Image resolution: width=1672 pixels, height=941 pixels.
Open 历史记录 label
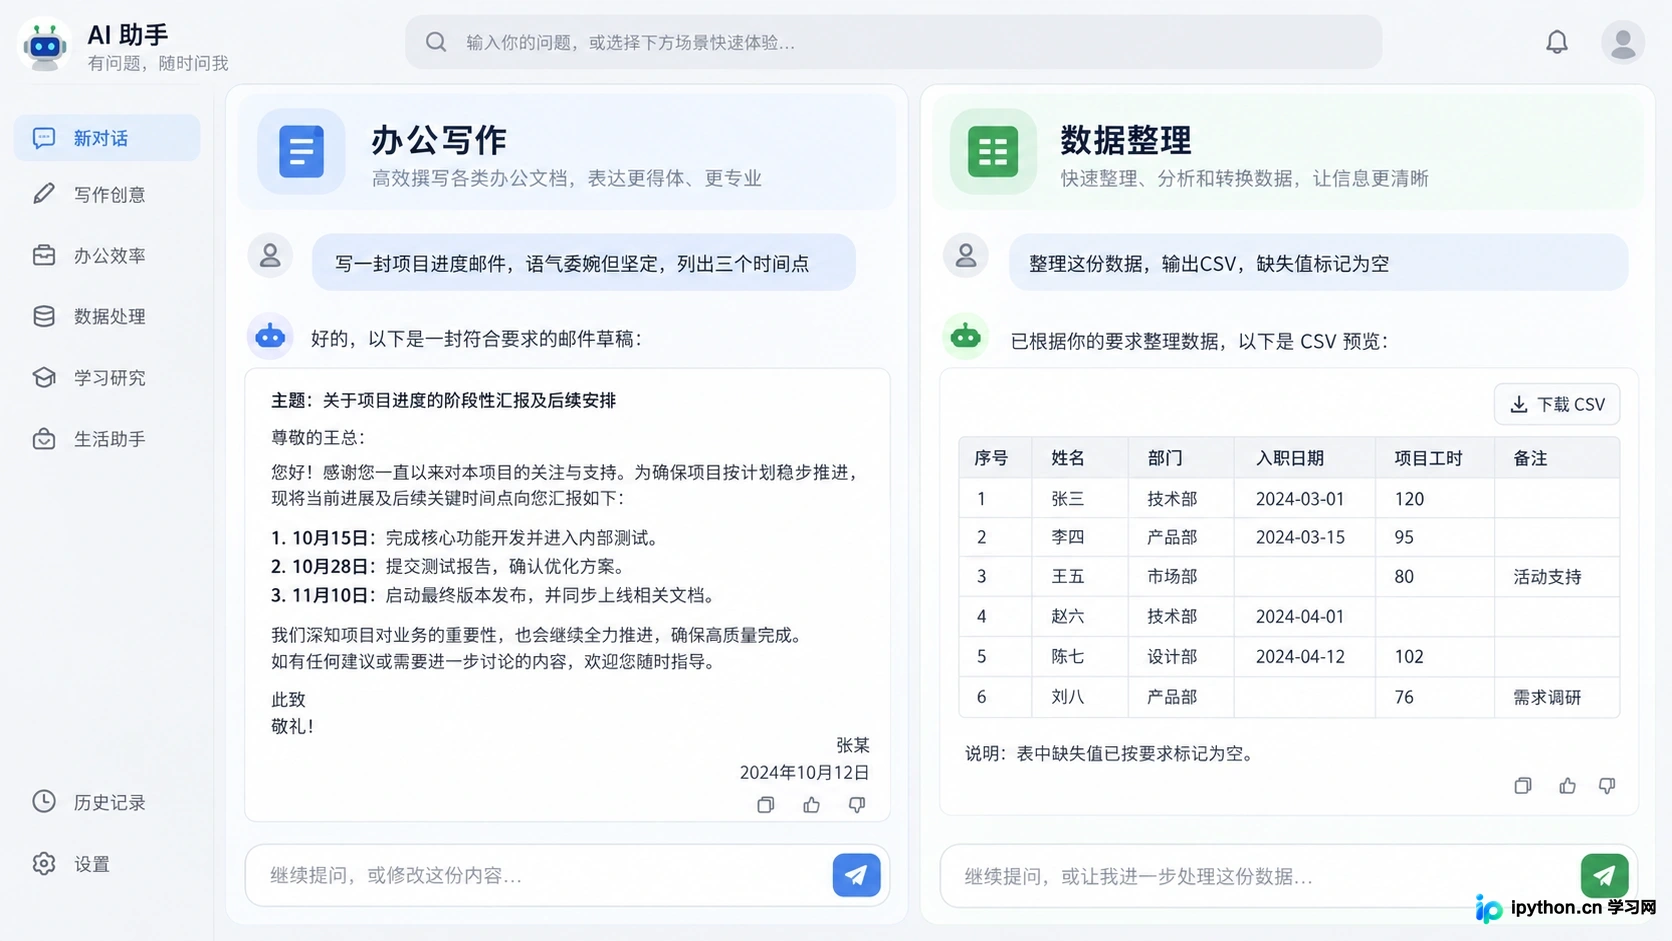[110, 802]
